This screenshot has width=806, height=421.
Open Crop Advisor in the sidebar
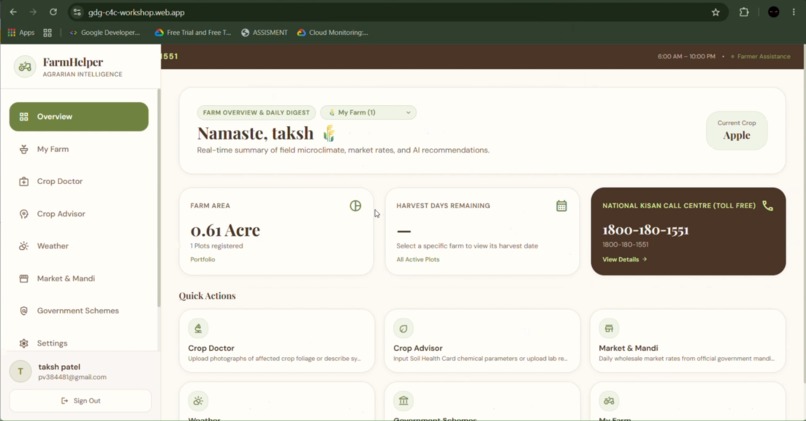click(x=79, y=214)
